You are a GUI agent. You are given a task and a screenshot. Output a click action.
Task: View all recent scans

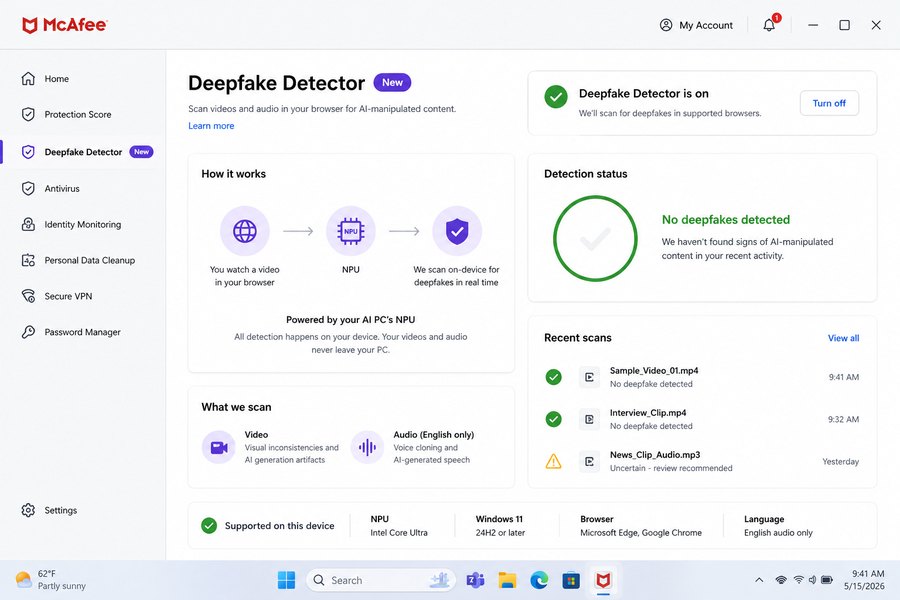coord(843,338)
